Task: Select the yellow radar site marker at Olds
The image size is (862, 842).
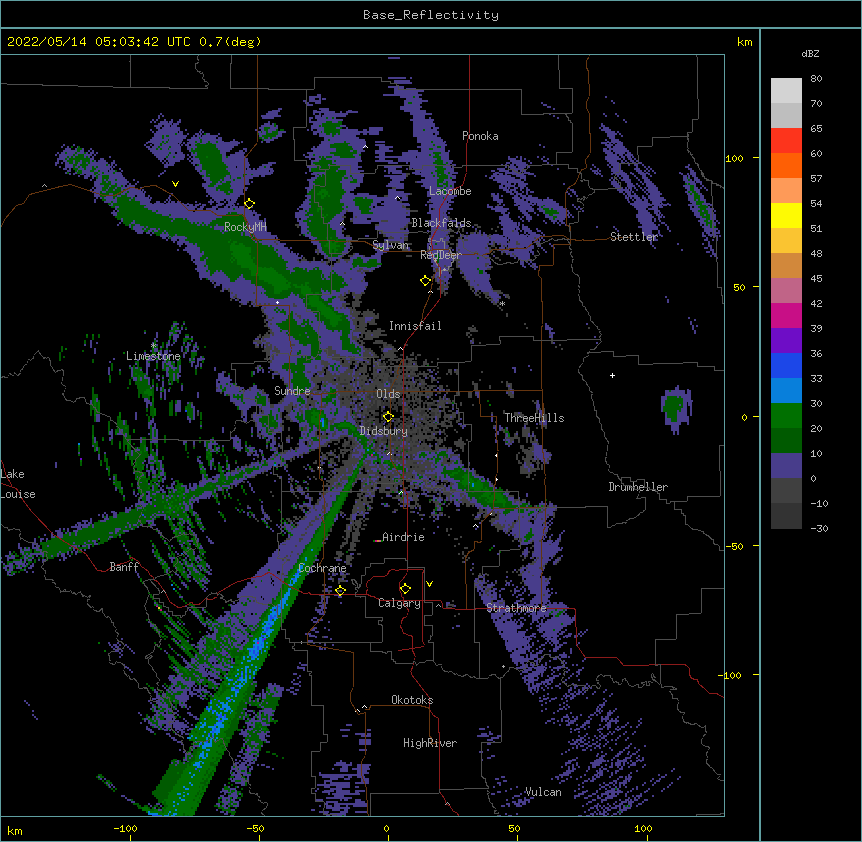Action: click(x=388, y=417)
